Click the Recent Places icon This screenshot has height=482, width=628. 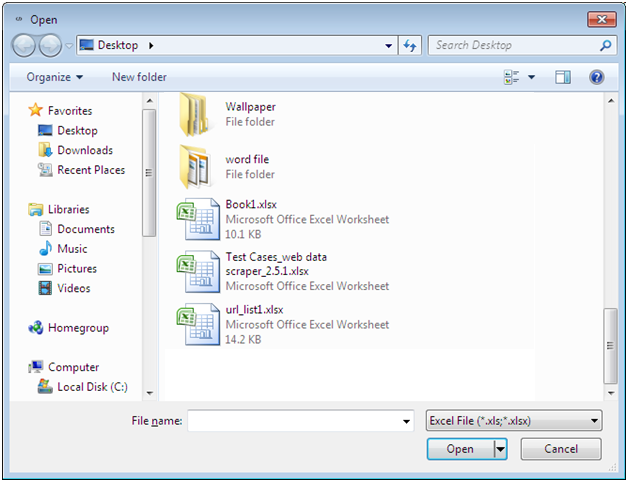[x=45, y=170]
